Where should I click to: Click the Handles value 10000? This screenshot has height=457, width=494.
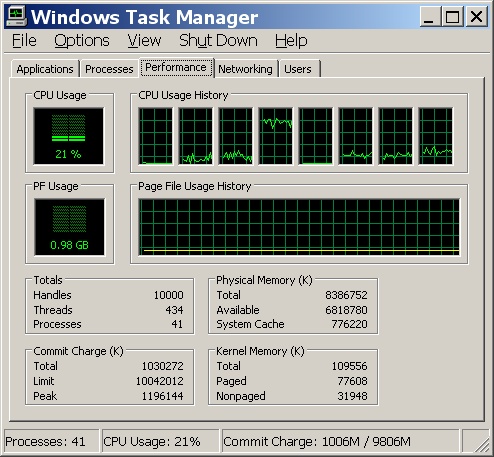pos(168,295)
